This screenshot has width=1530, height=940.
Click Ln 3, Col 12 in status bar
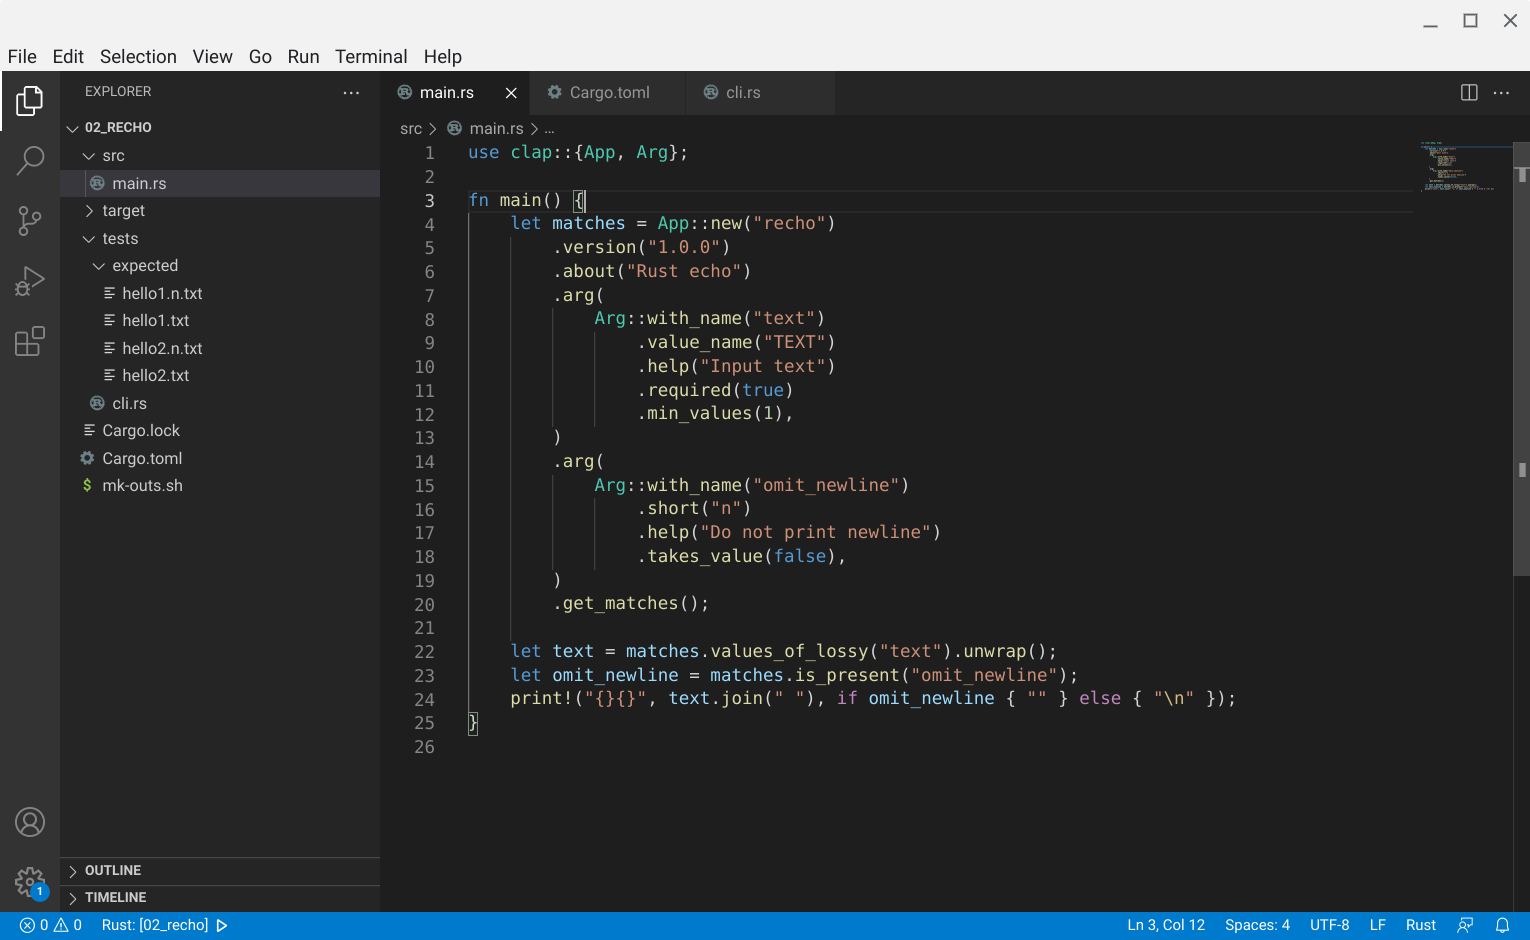click(1166, 925)
